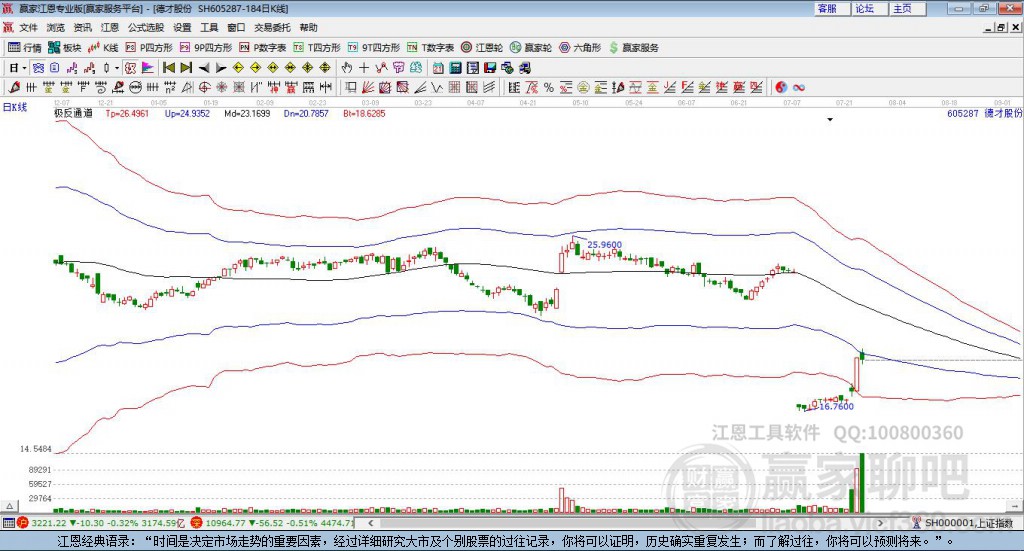Click the 论坛 forum button
The height and width of the screenshot is (551, 1024).
[x=870, y=8]
